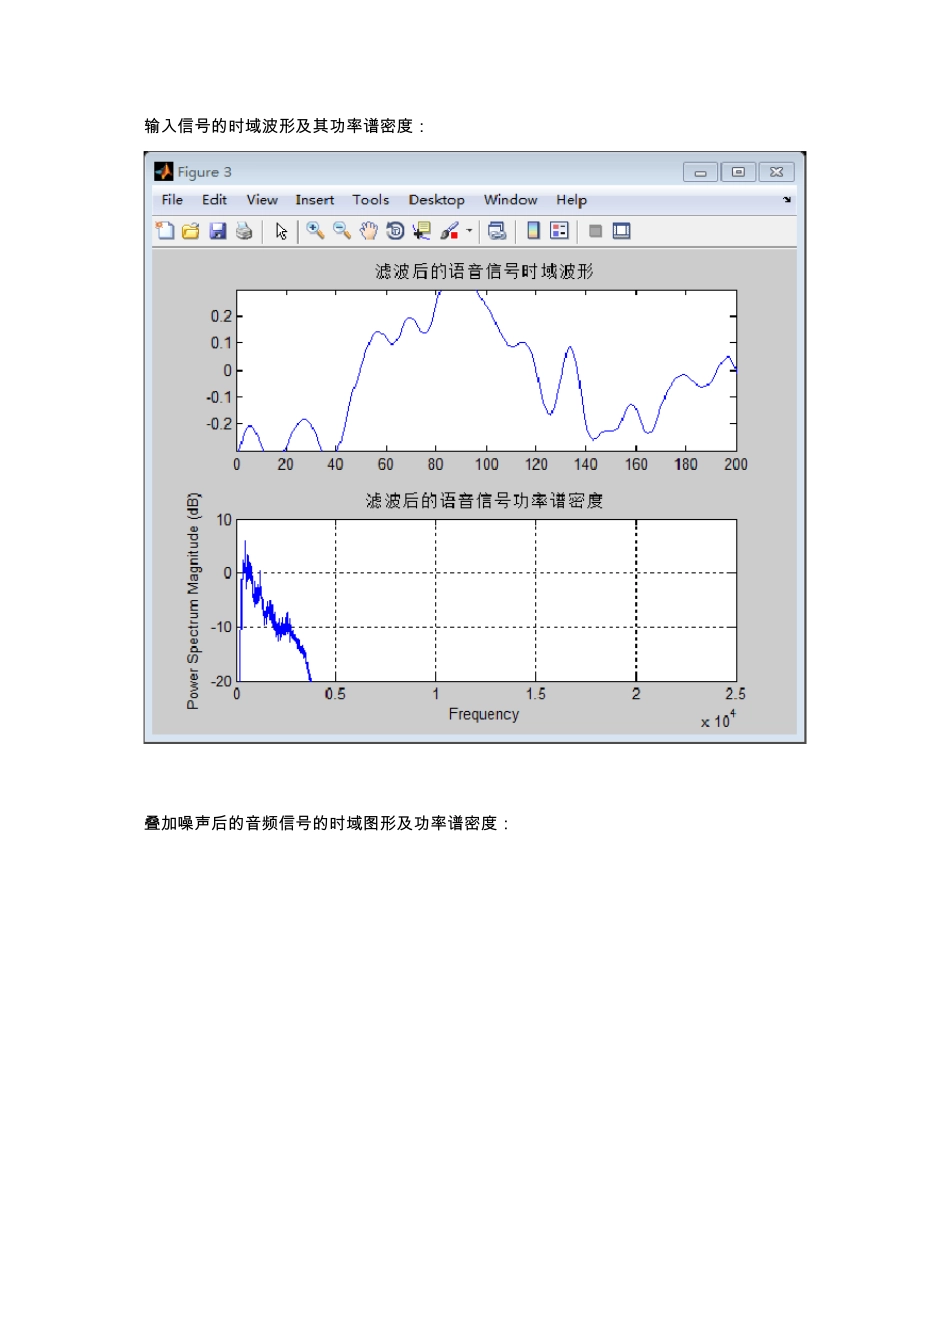The width and height of the screenshot is (950, 1344).
Task: Click the lower plot title 滤波后的语音信号功率谱密度
Action: coord(484,500)
